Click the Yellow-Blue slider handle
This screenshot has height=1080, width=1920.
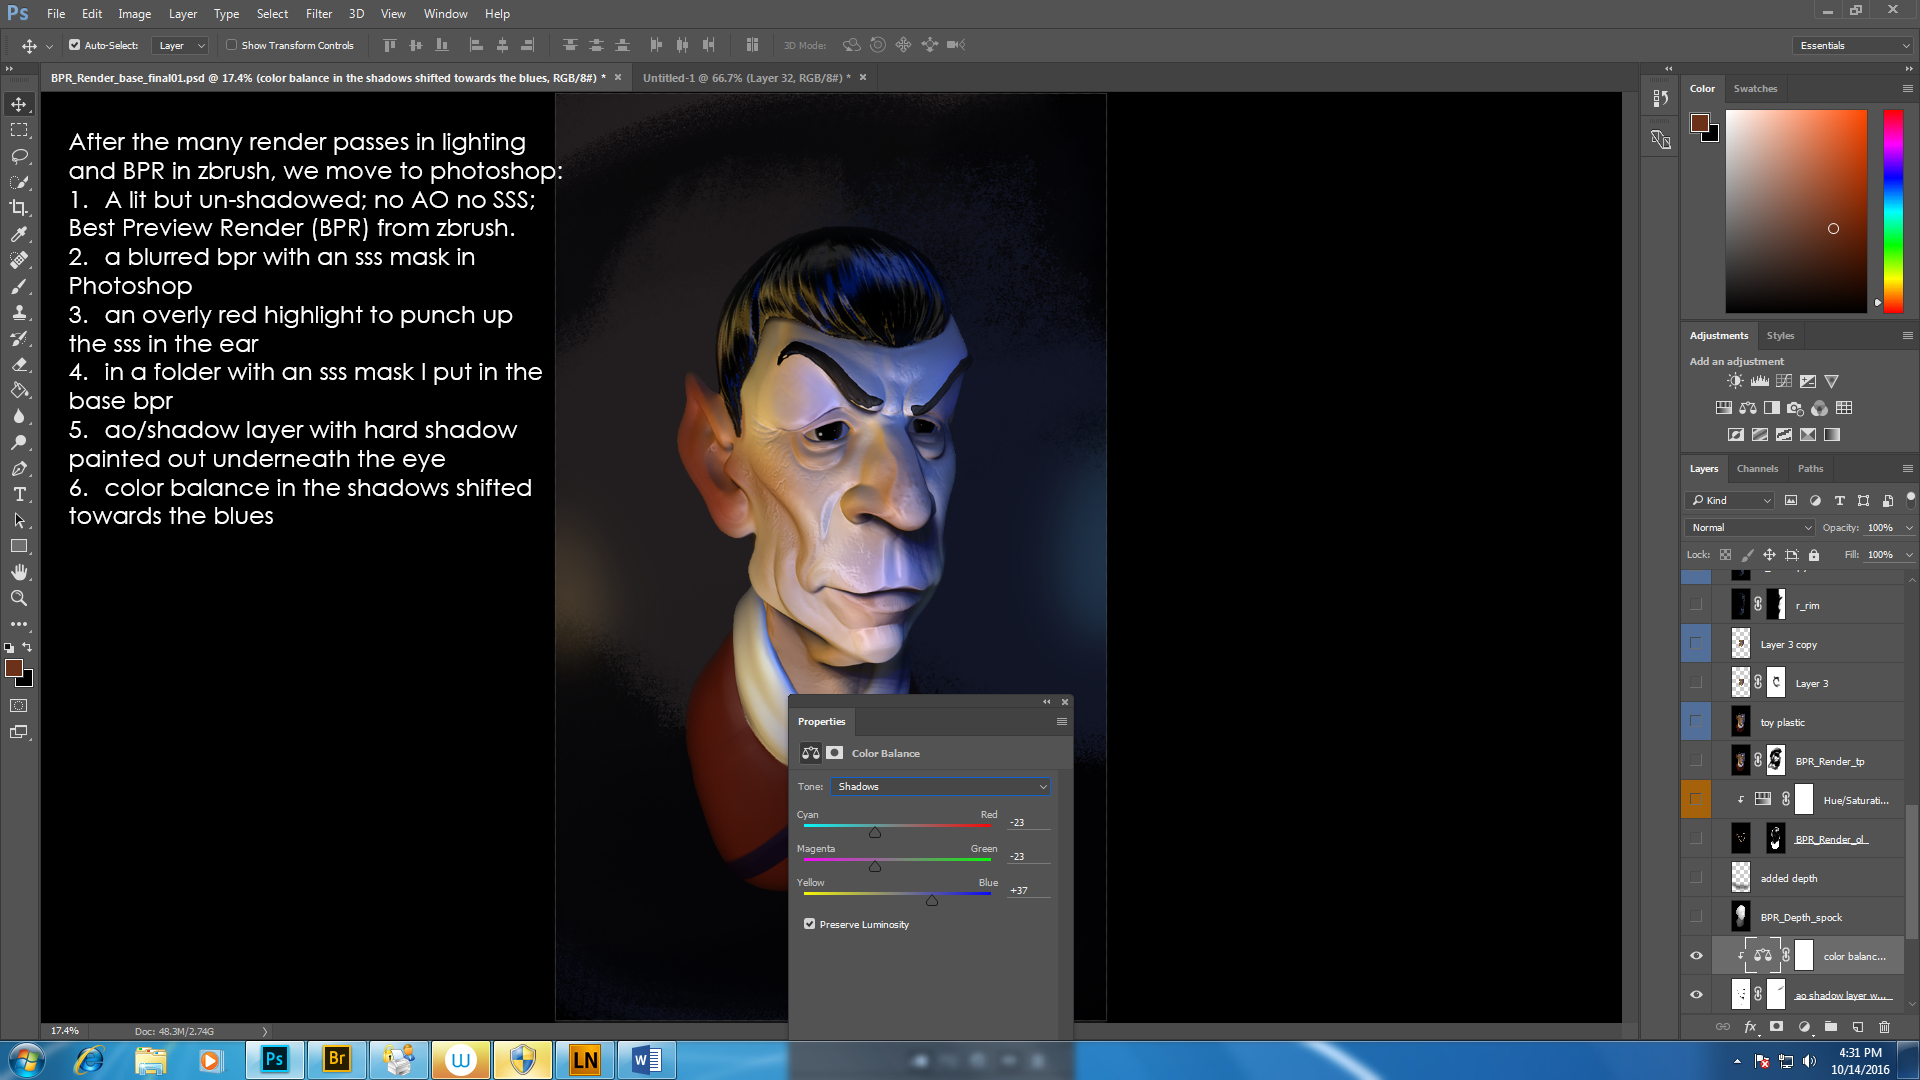pos(932,901)
